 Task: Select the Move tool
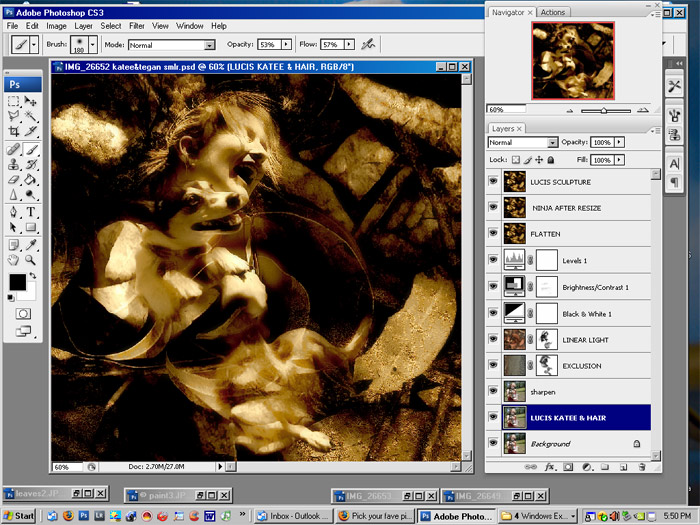[30, 102]
